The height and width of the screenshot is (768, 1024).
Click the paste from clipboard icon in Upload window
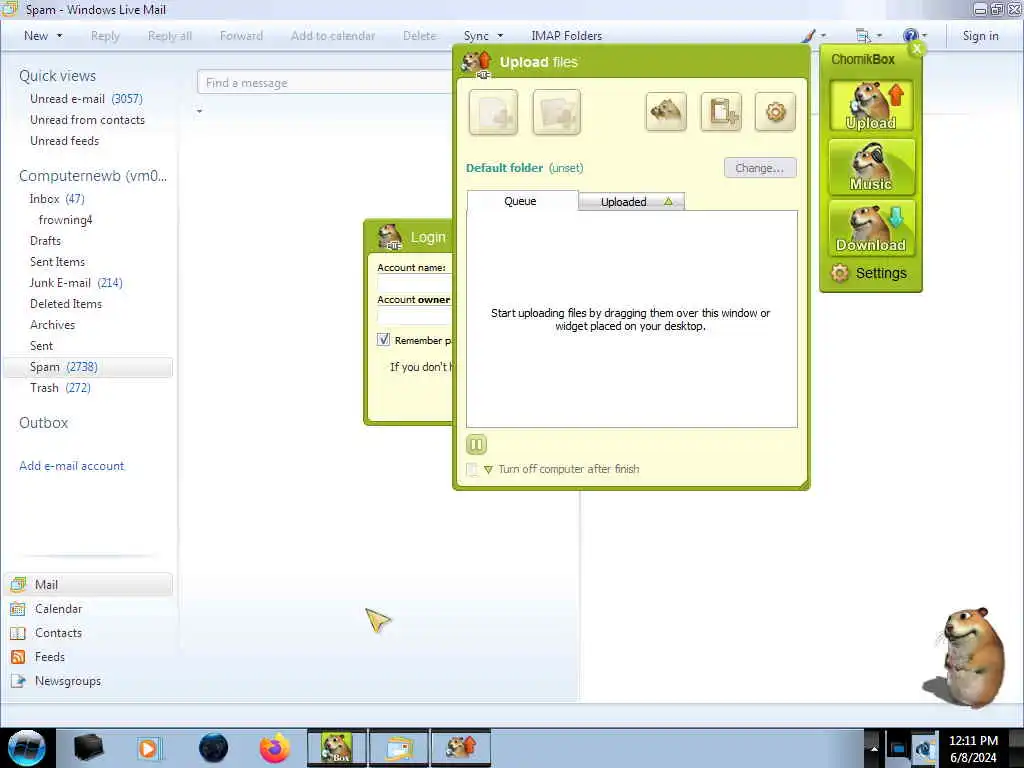coord(721,112)
